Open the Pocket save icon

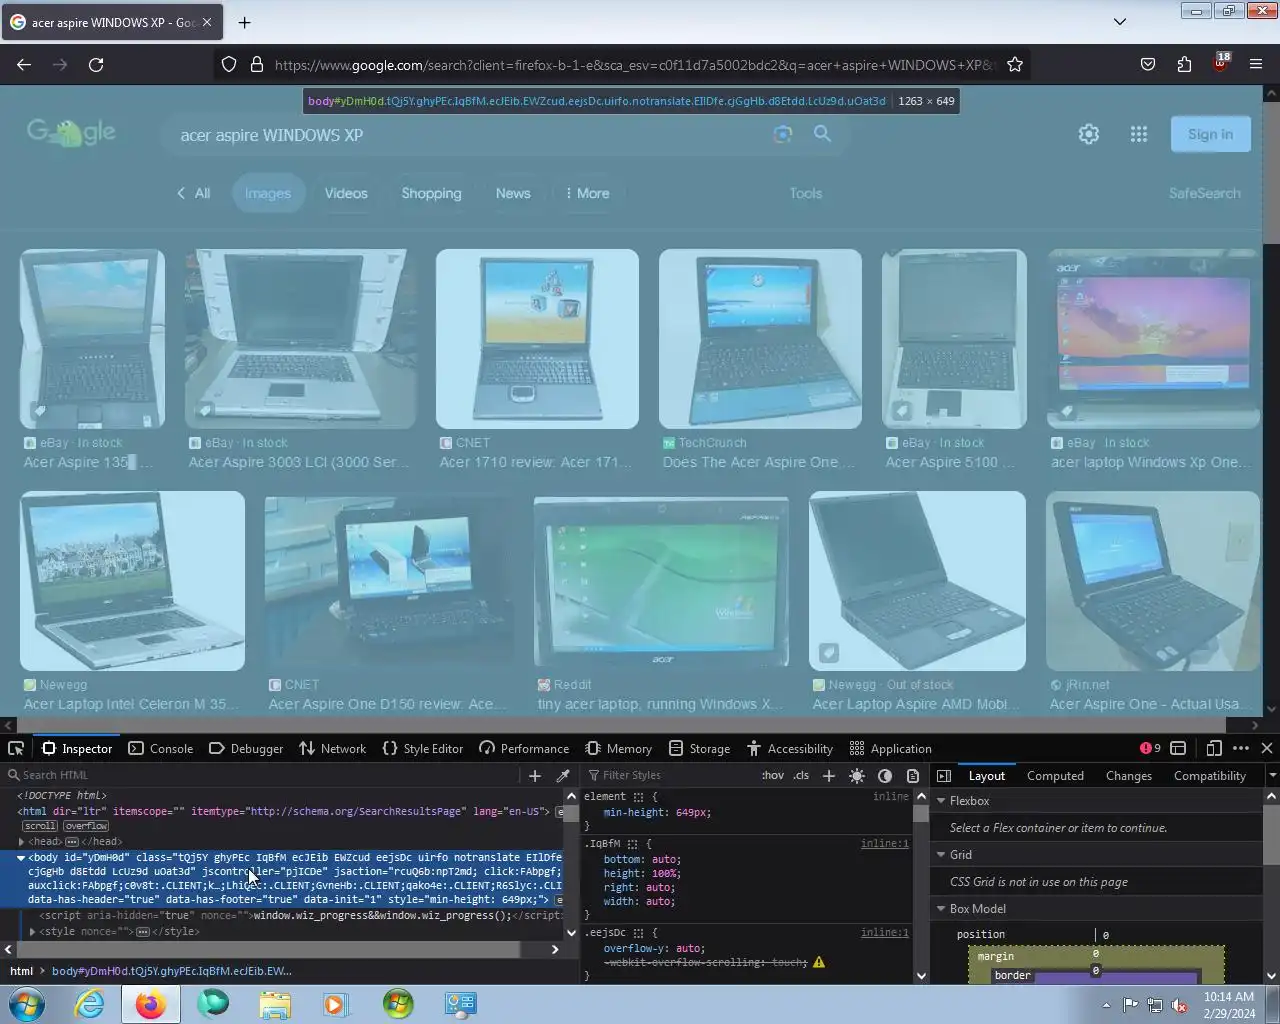(1148, 64)
